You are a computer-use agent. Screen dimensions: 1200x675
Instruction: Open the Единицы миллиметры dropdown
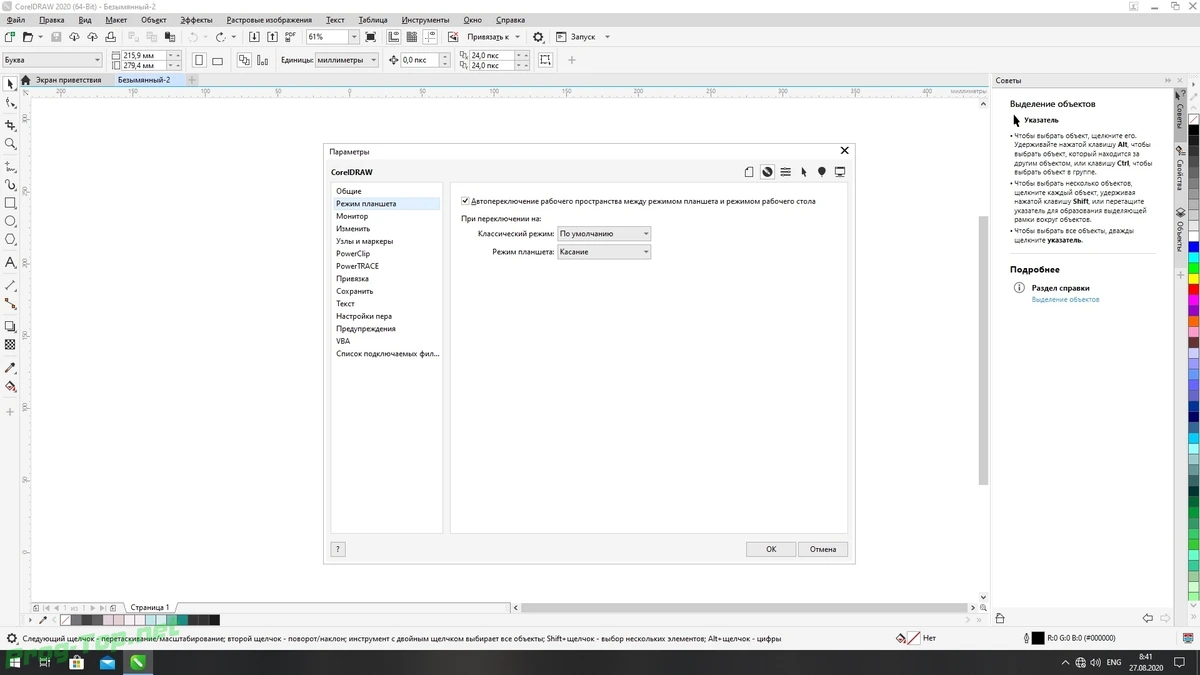[346, 60]
